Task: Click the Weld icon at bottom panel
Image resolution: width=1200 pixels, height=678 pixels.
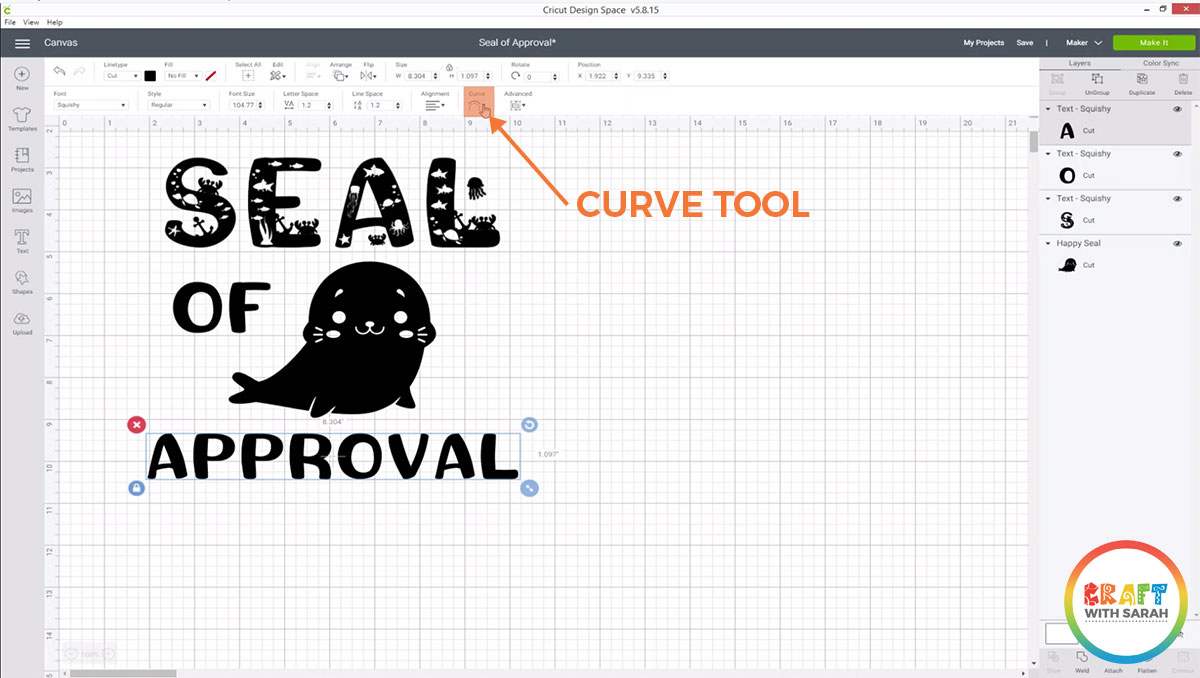Action: pyautogui.click(x=1083, y=660)
